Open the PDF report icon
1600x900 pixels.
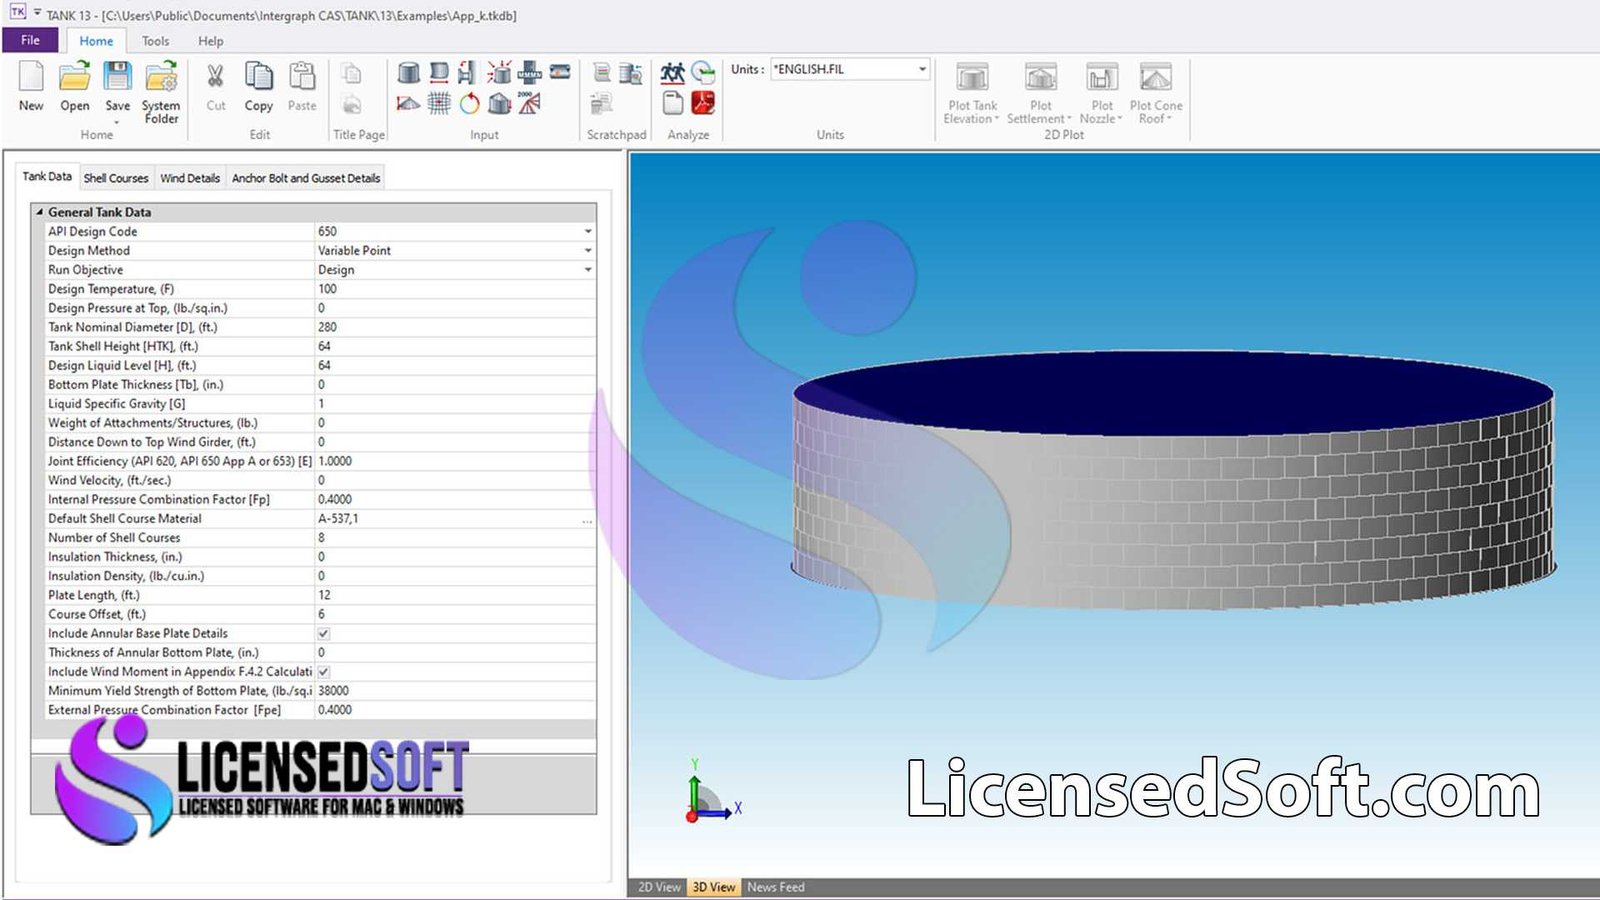(x=703, y=103)
